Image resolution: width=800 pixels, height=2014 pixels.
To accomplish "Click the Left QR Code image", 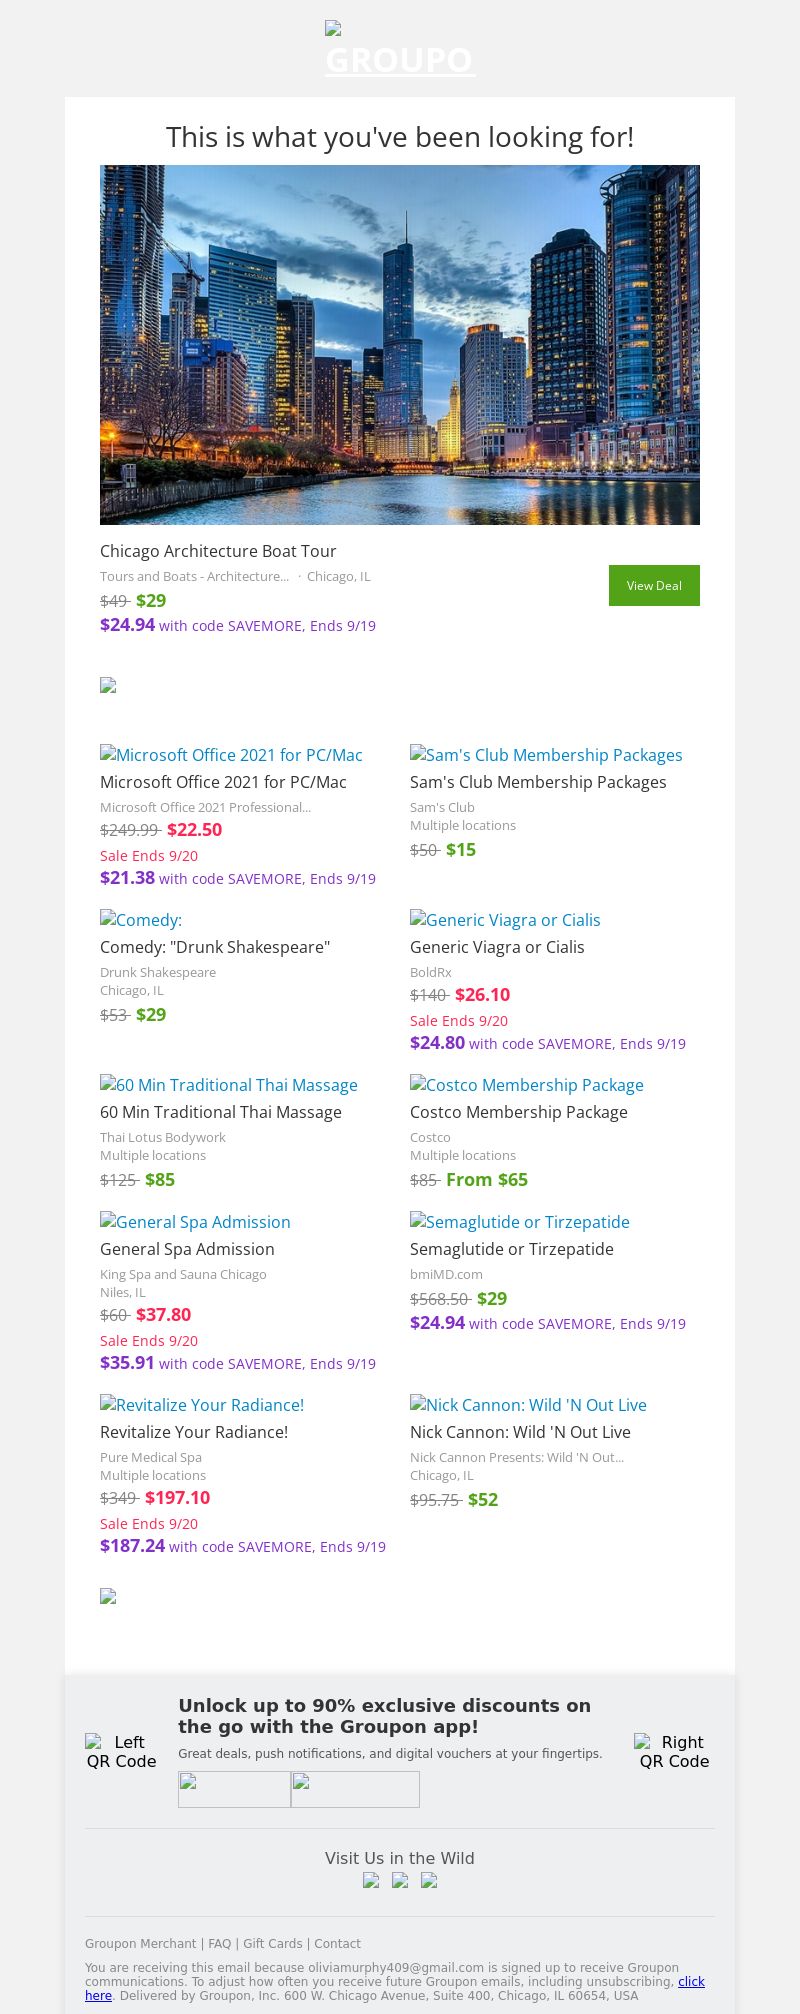I will pos(121,1751).
